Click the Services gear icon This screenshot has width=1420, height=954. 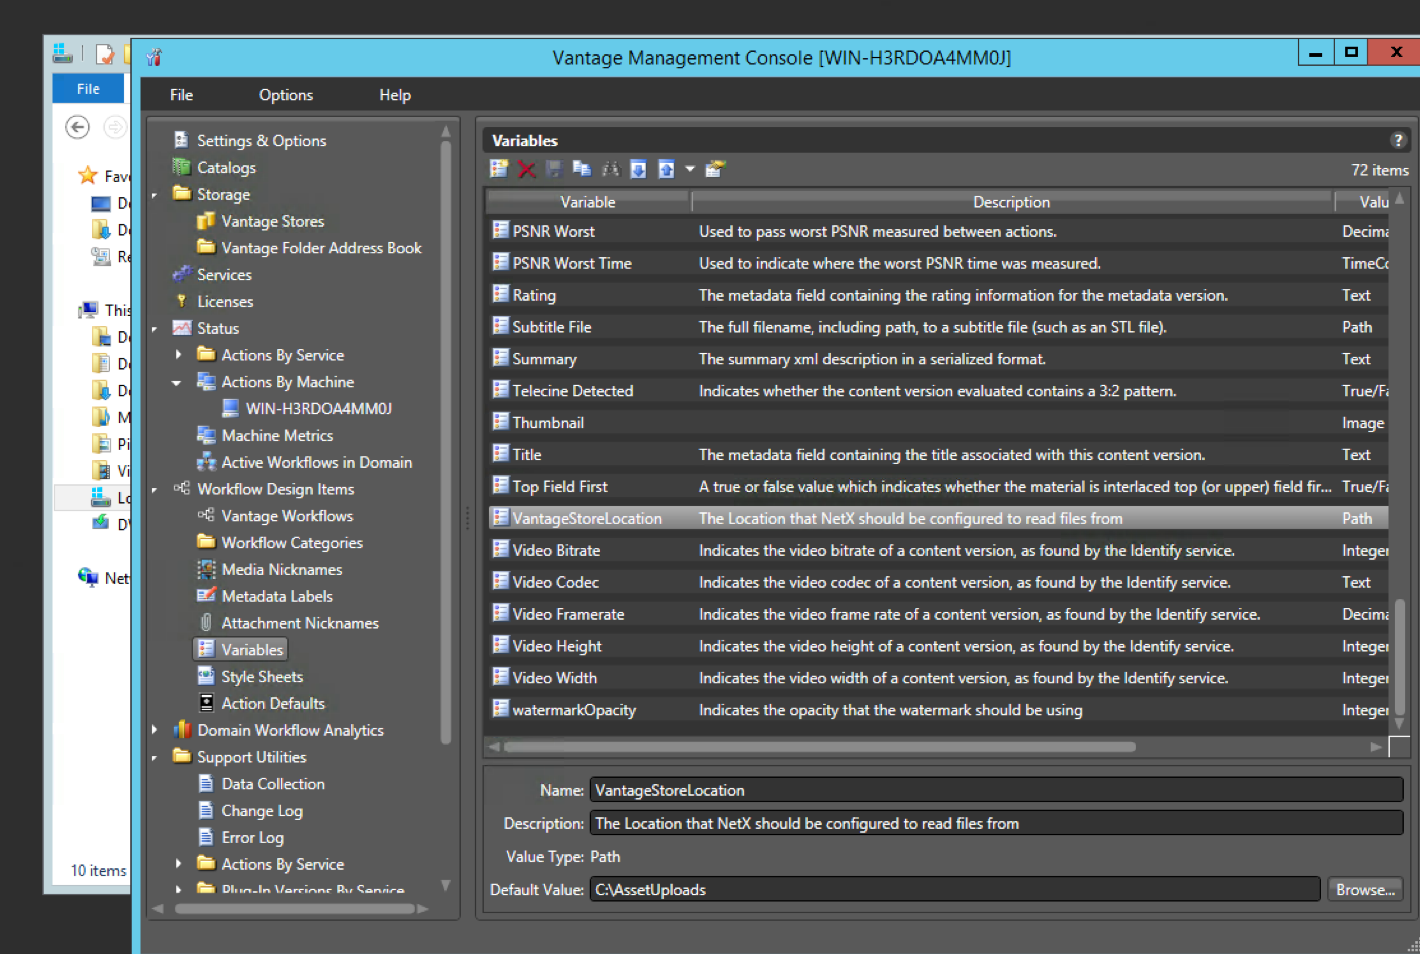coord(181,274)
